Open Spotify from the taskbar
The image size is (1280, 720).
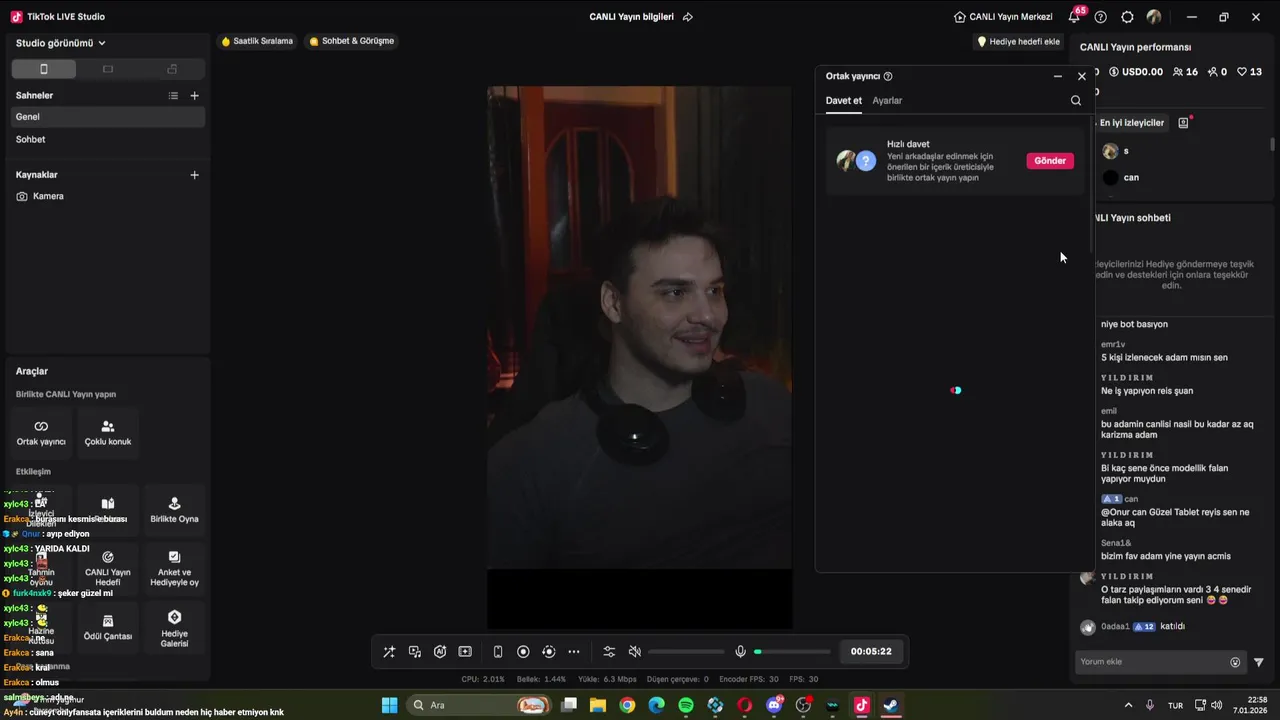[686, 705]
